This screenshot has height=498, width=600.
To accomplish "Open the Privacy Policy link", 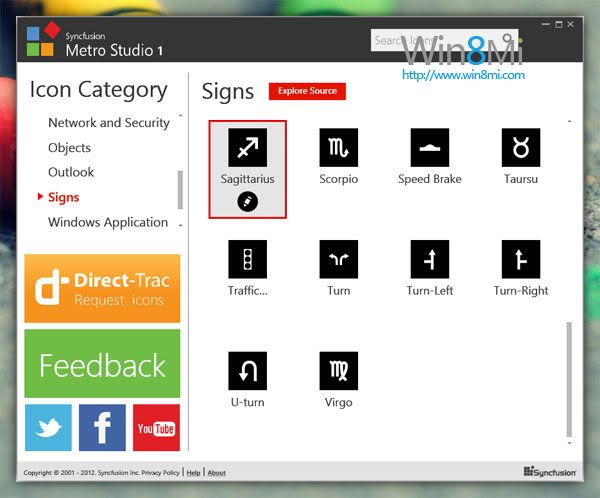I will 160,473.
